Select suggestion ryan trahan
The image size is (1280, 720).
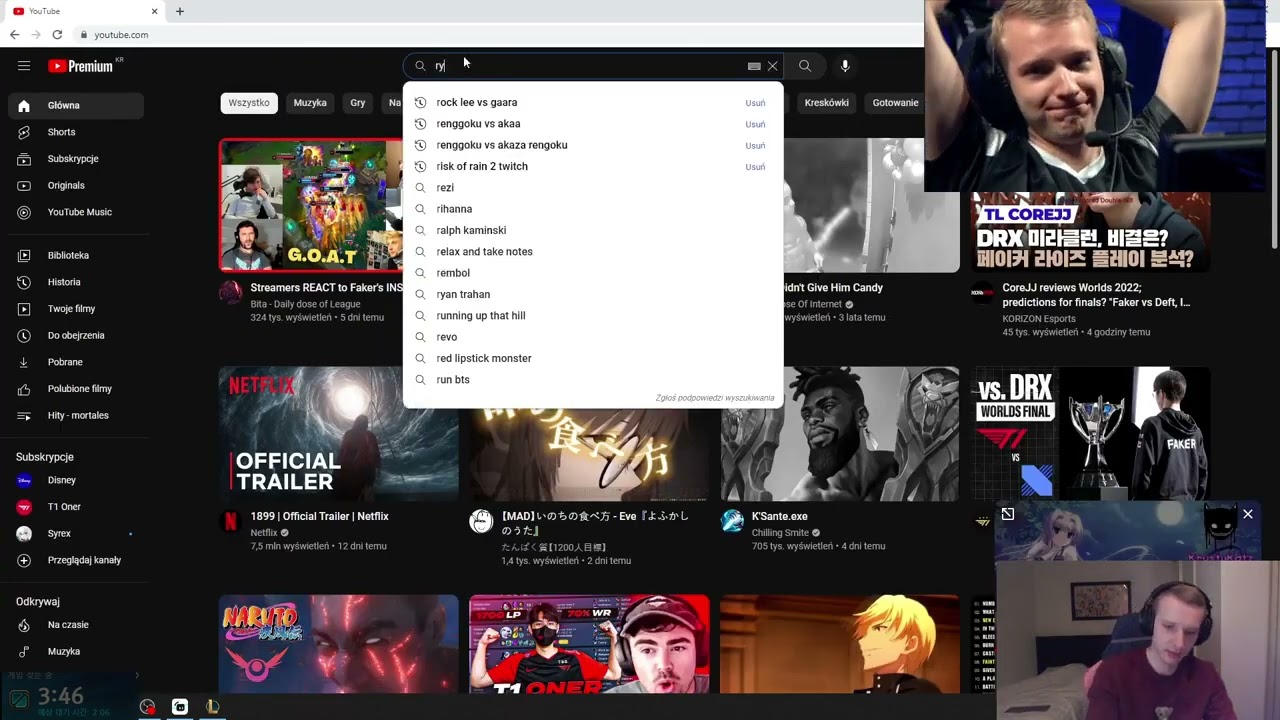pyautogui.click(x=593, y=295)
